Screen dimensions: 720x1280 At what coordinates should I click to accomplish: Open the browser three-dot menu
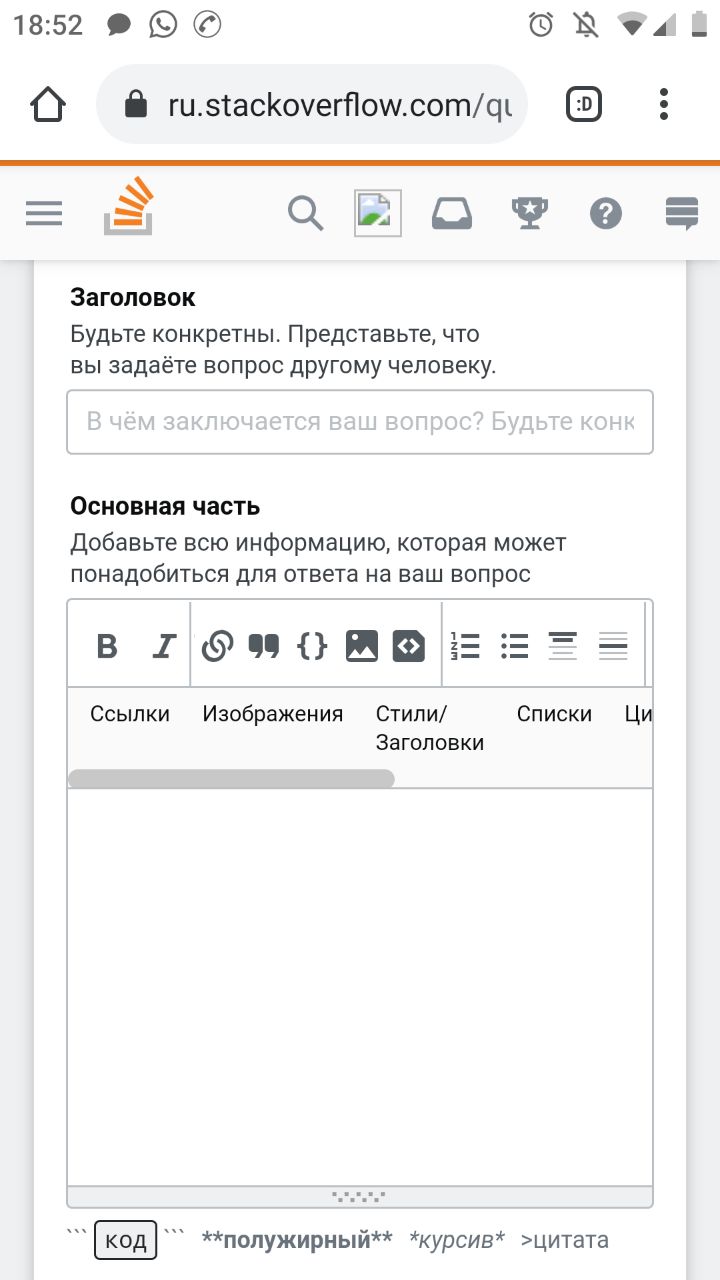click(x=664, y=104)
